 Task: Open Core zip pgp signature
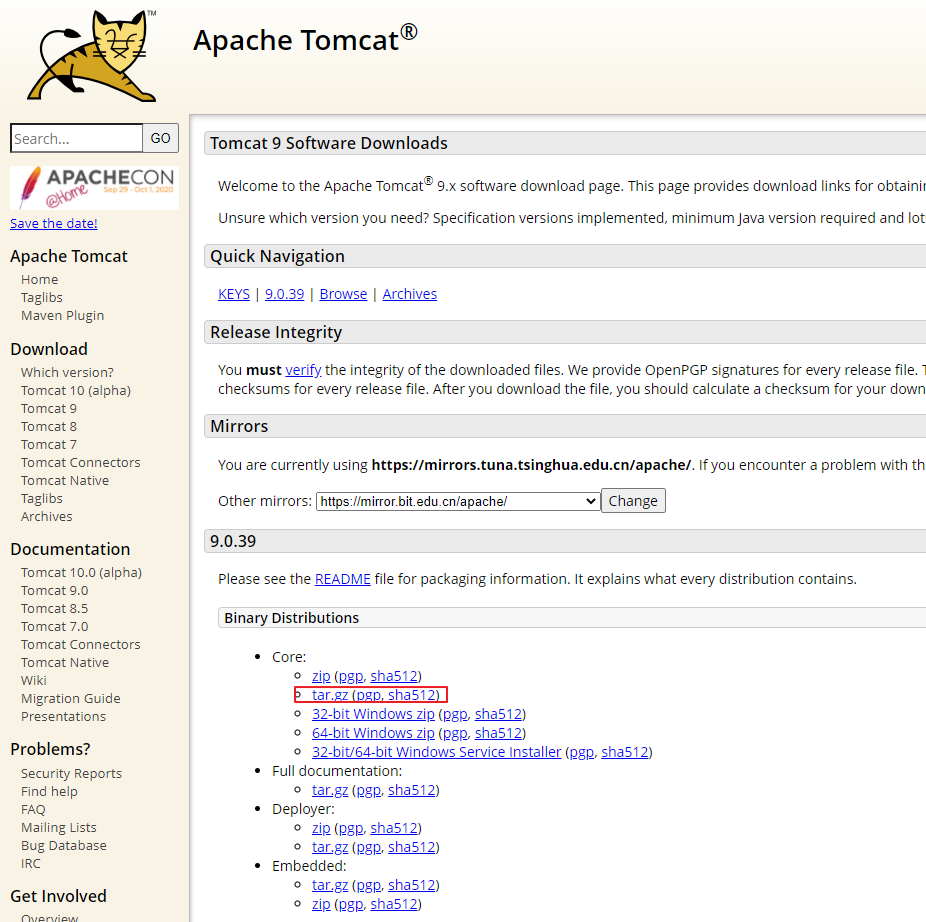(351, 676)
